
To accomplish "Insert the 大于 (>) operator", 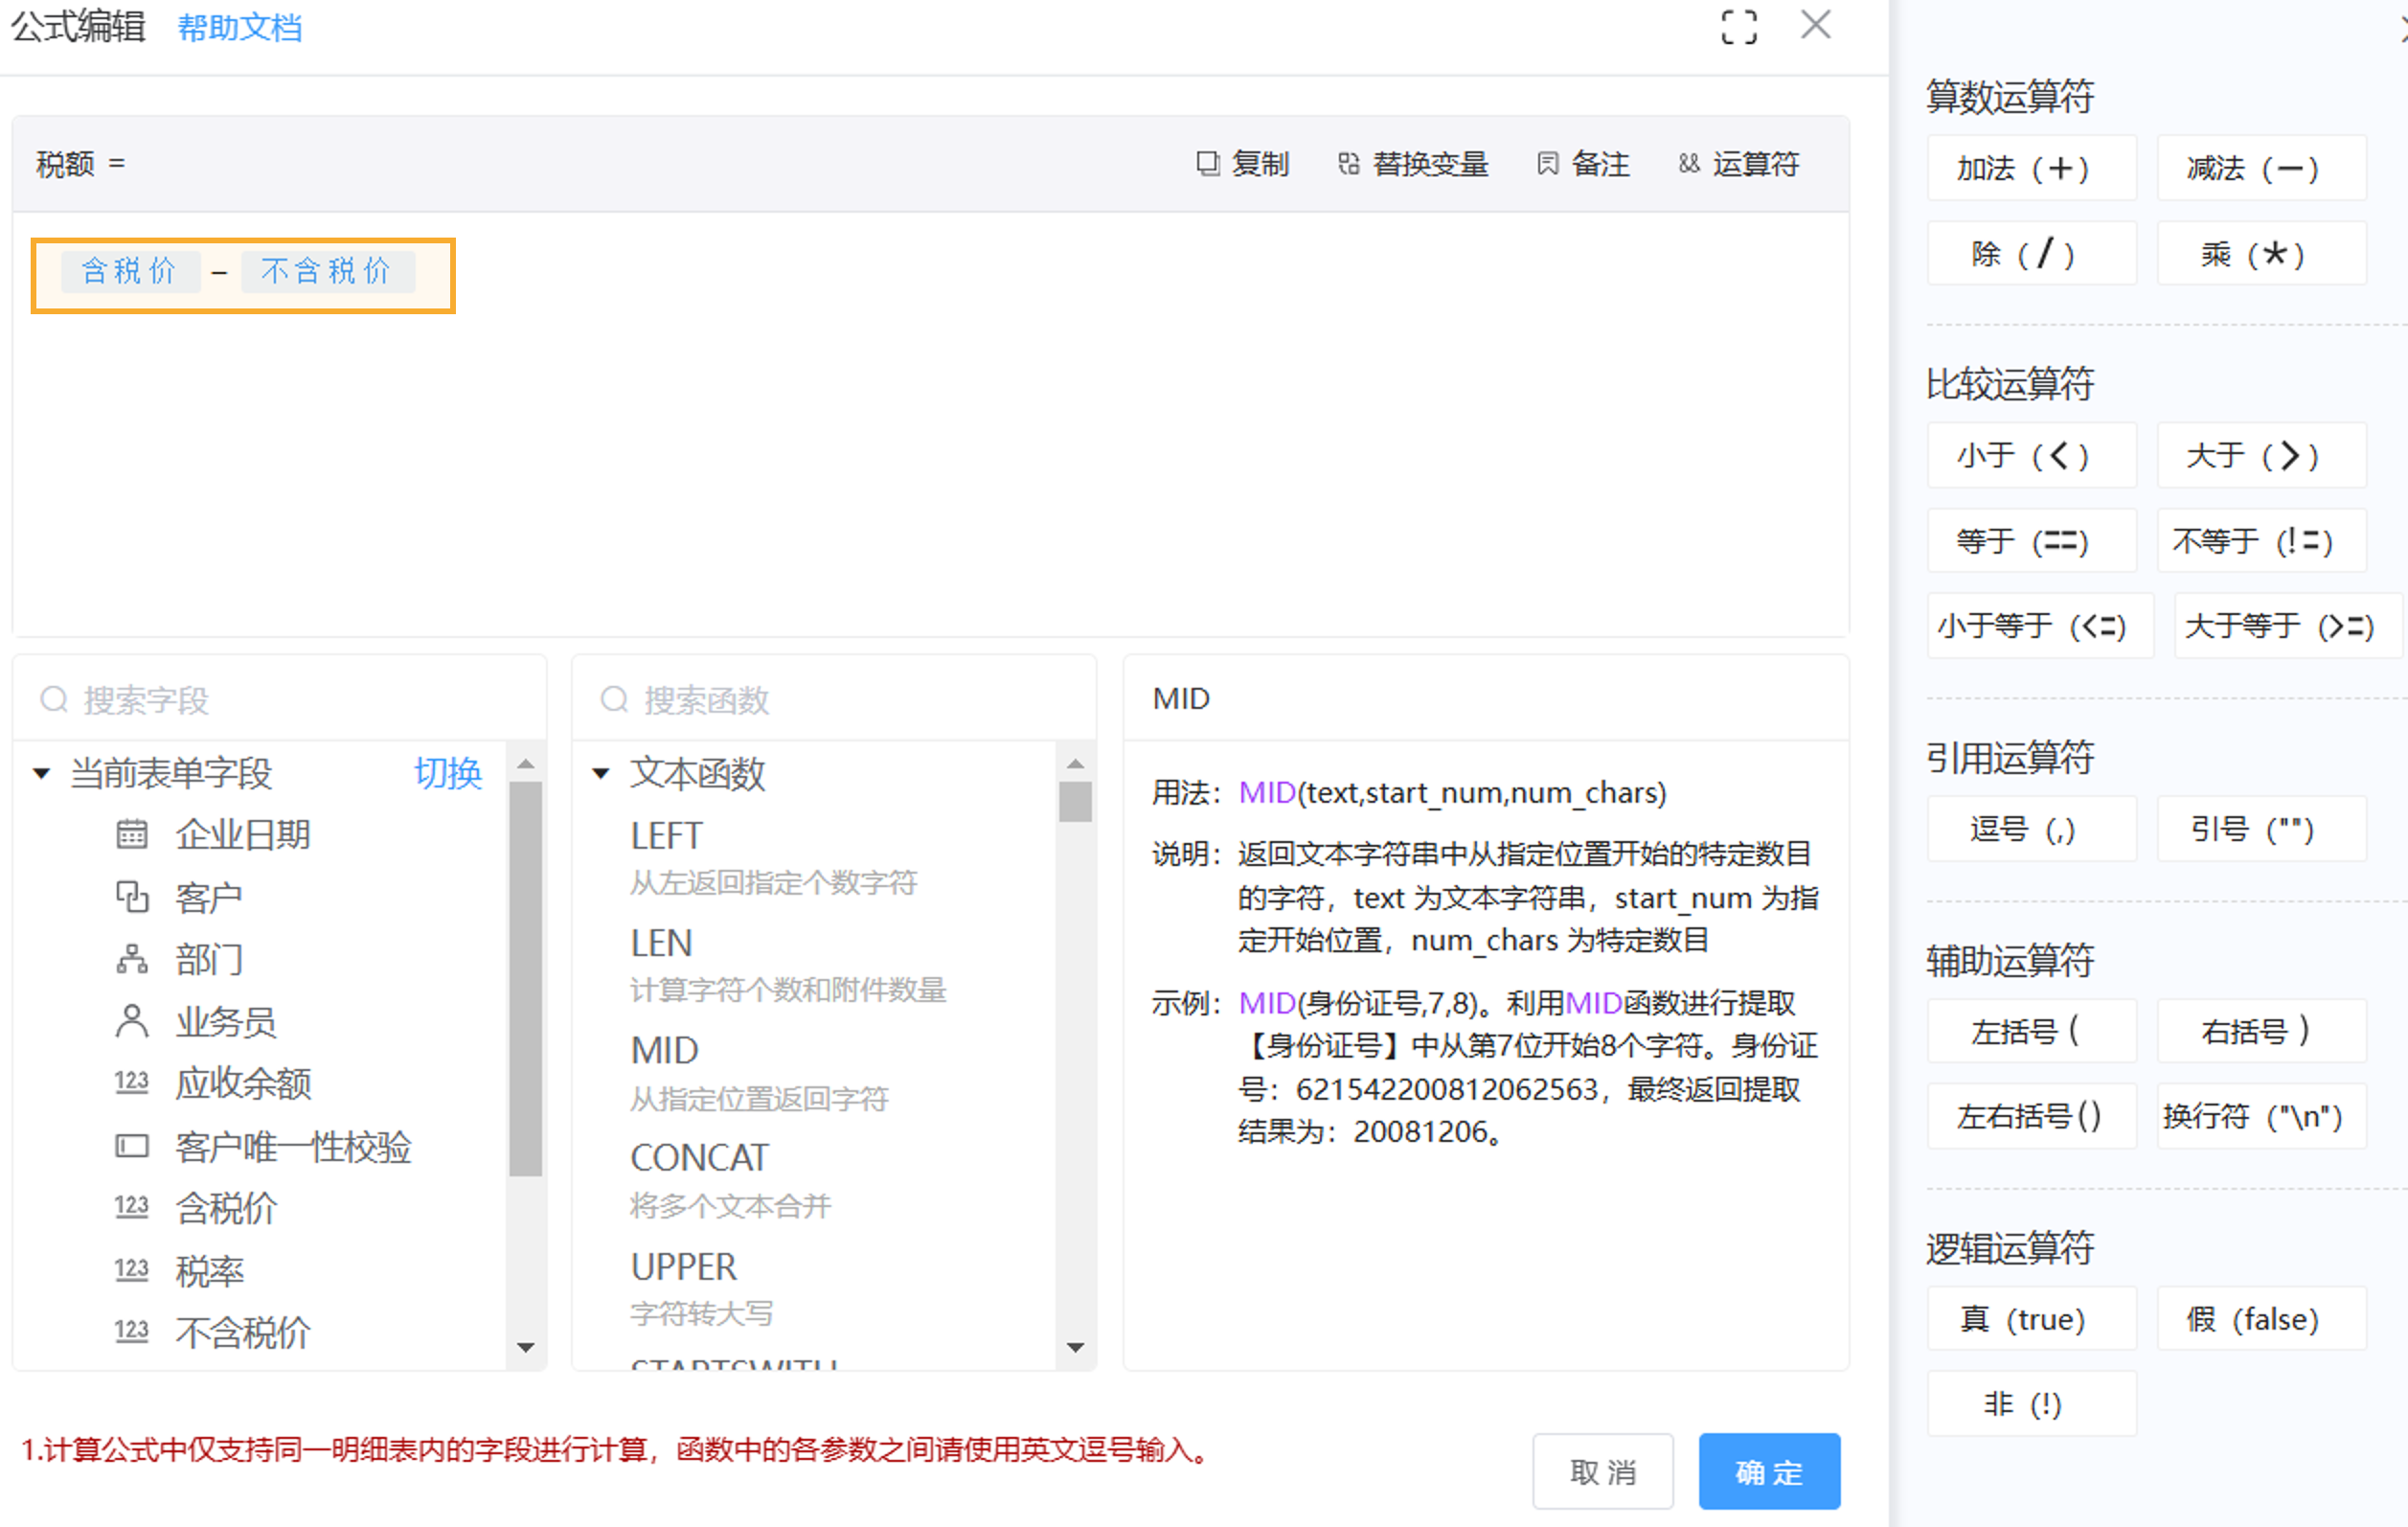I will (2262, 455).
